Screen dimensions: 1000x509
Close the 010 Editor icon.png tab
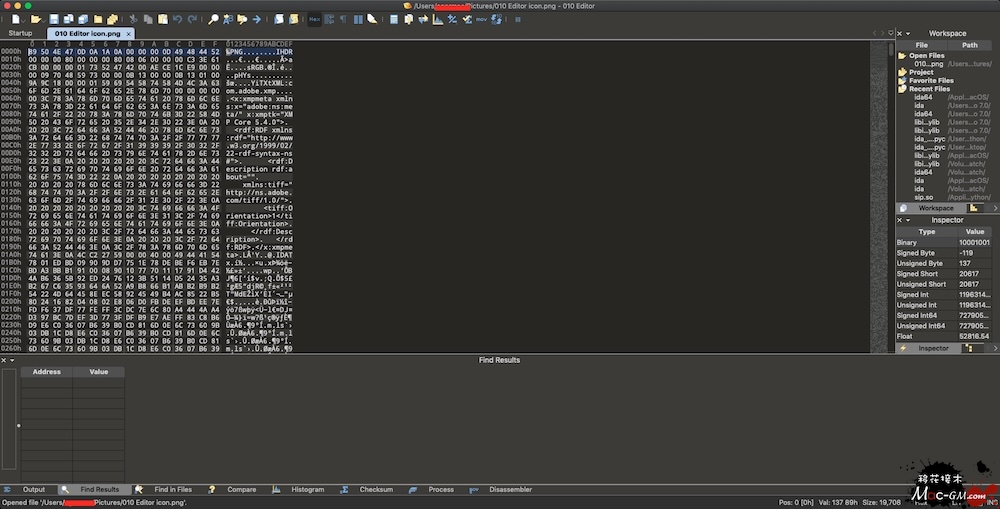[129, 33]
